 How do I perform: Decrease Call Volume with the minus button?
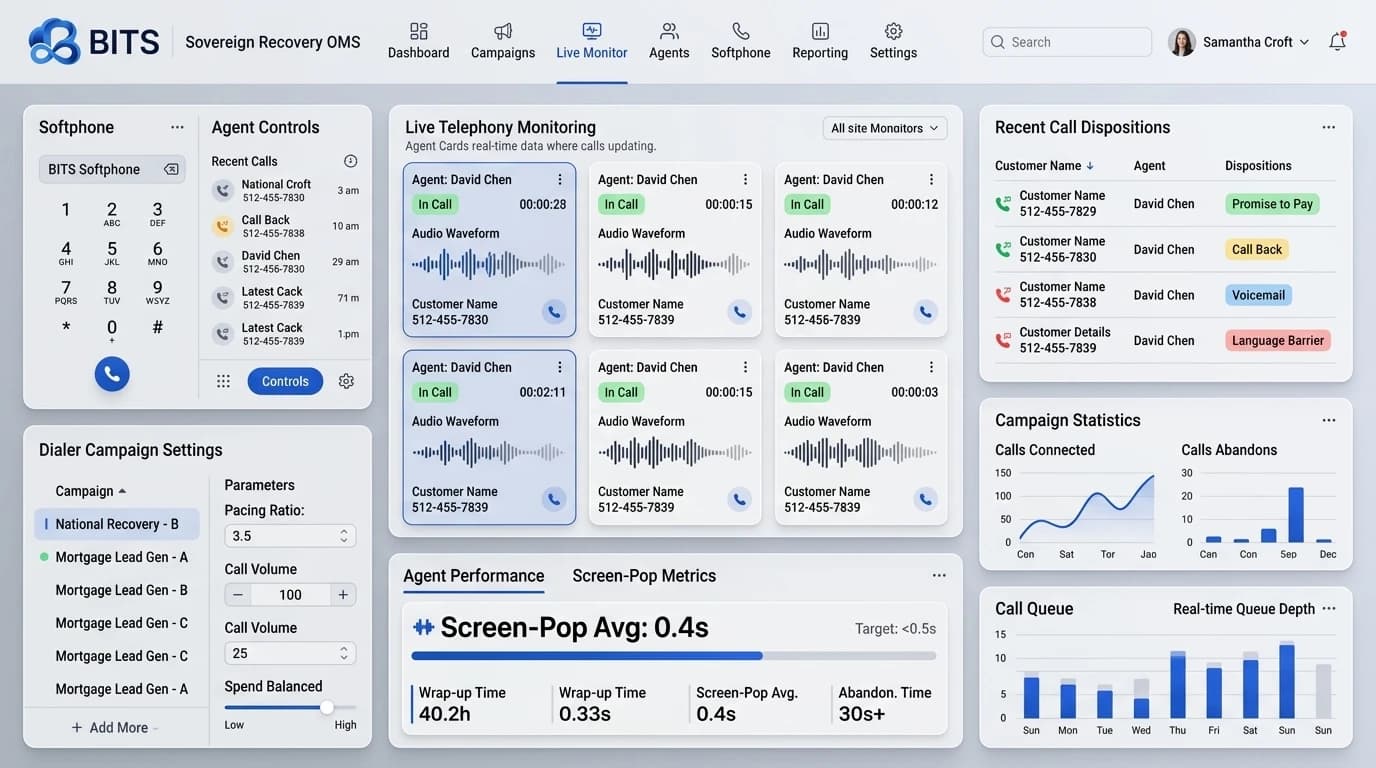[238, 595]
